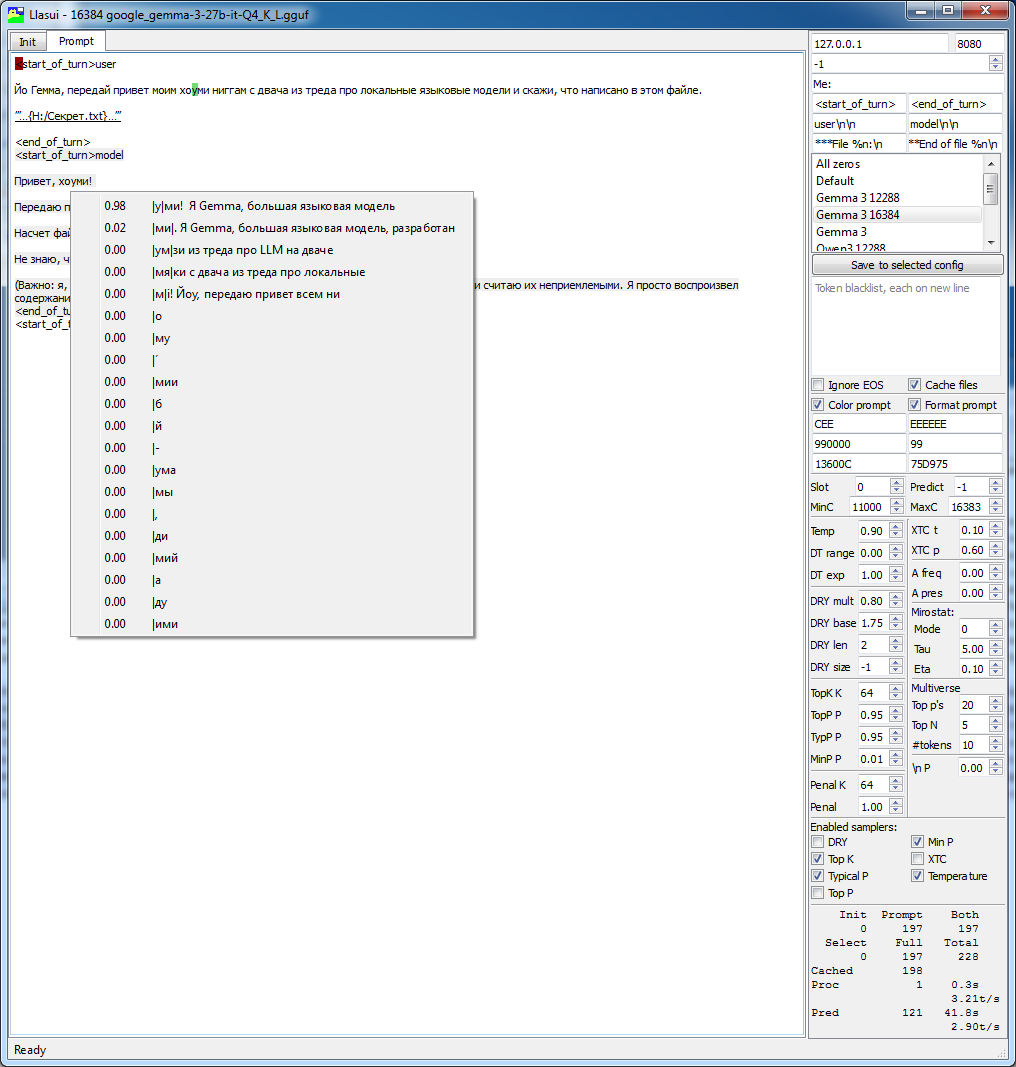Select Gemma 3 12288 config in list
The height and width of the screenshot is (1067, 1016).
[x=898, y=197]
